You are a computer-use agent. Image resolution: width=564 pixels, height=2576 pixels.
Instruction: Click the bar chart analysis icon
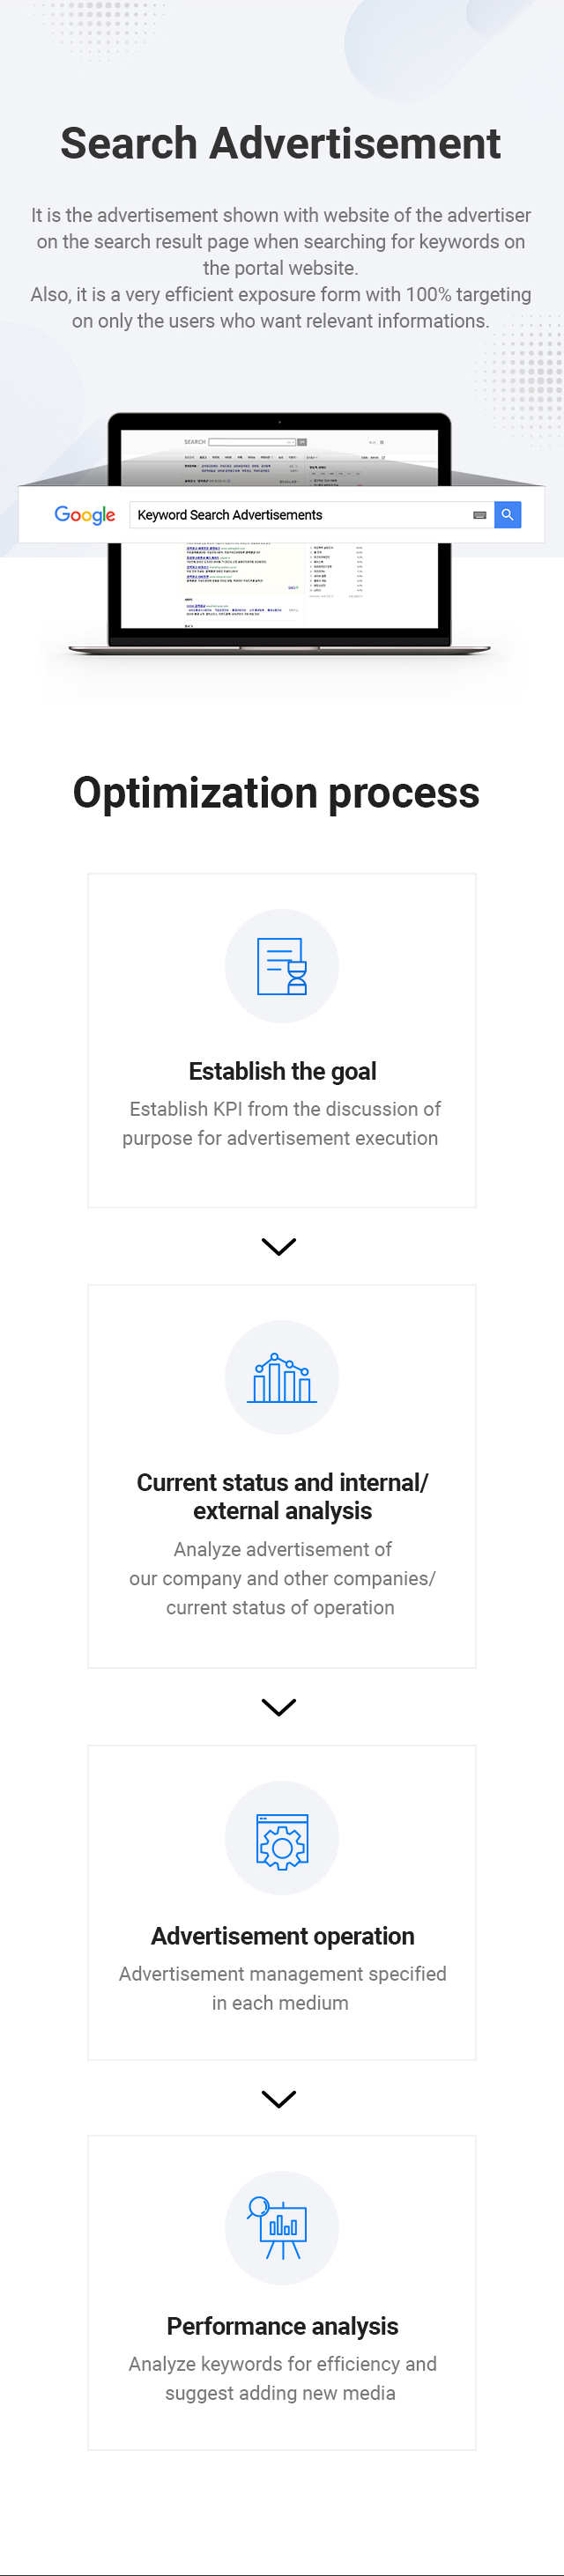(x=282, y=1378)
